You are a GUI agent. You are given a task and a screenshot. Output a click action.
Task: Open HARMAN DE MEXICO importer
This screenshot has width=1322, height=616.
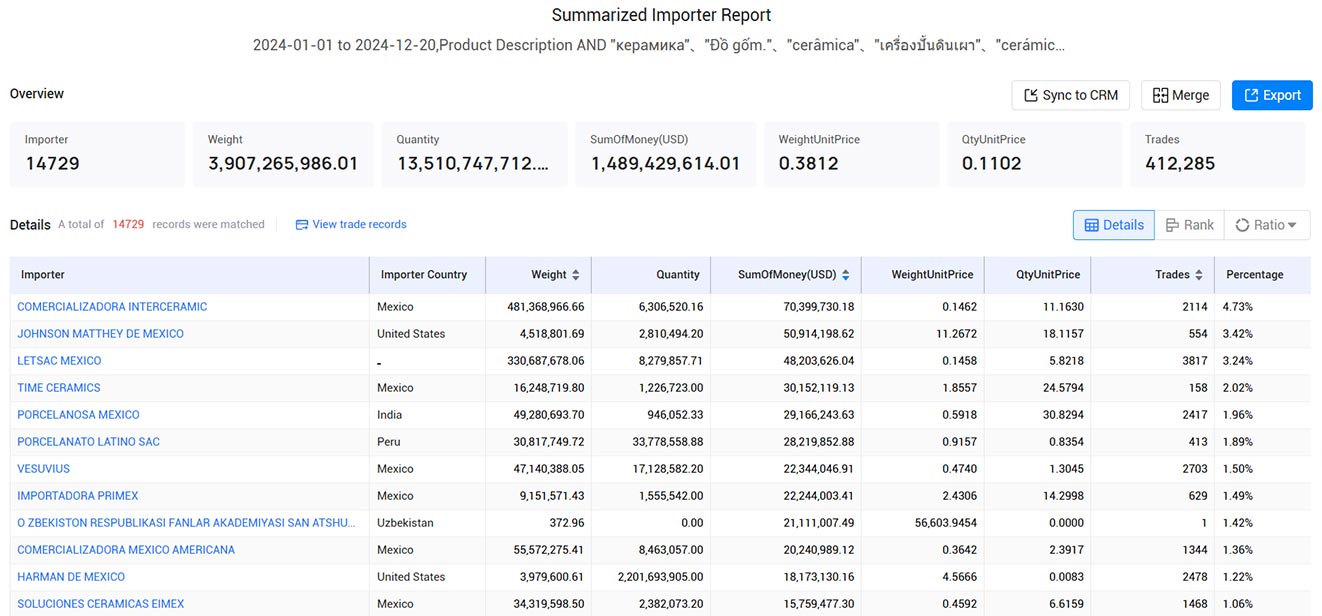click(x=71, y=577)
